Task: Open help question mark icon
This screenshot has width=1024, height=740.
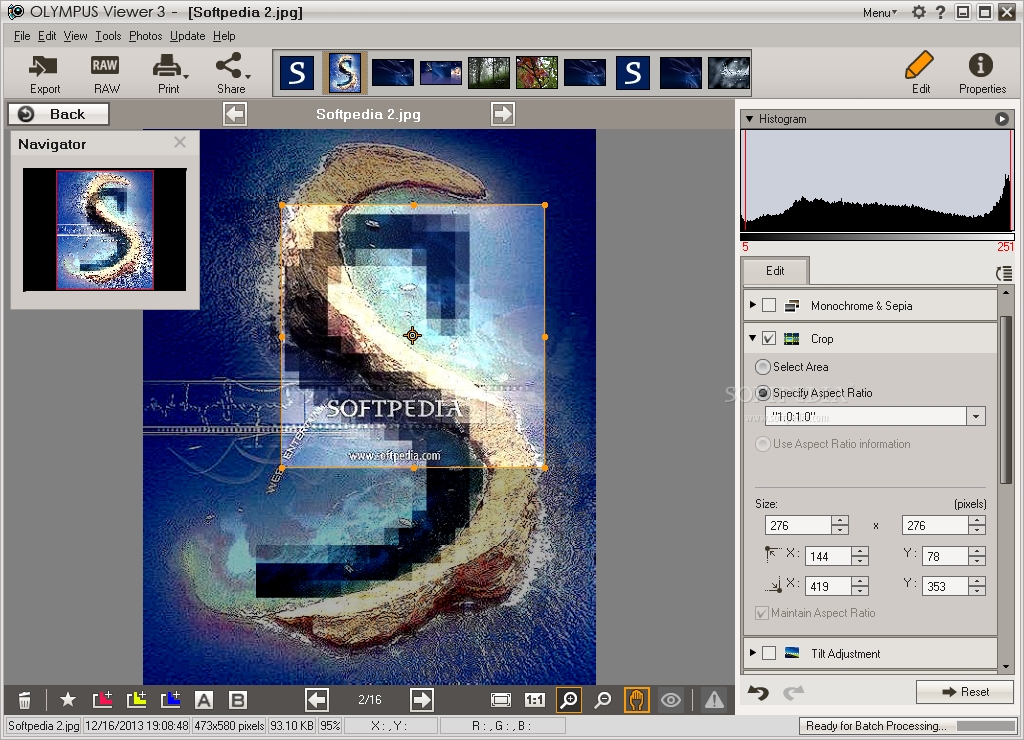Action: coord(940,12)
